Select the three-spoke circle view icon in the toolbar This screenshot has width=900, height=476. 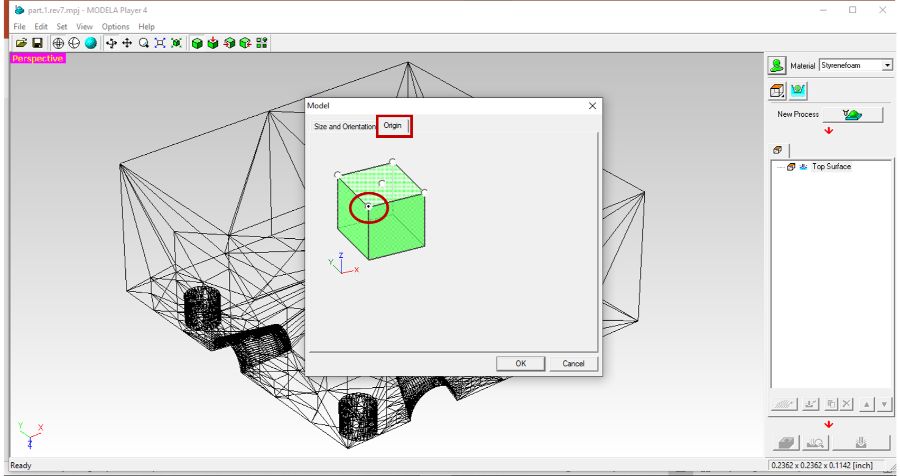pos(74,43)
